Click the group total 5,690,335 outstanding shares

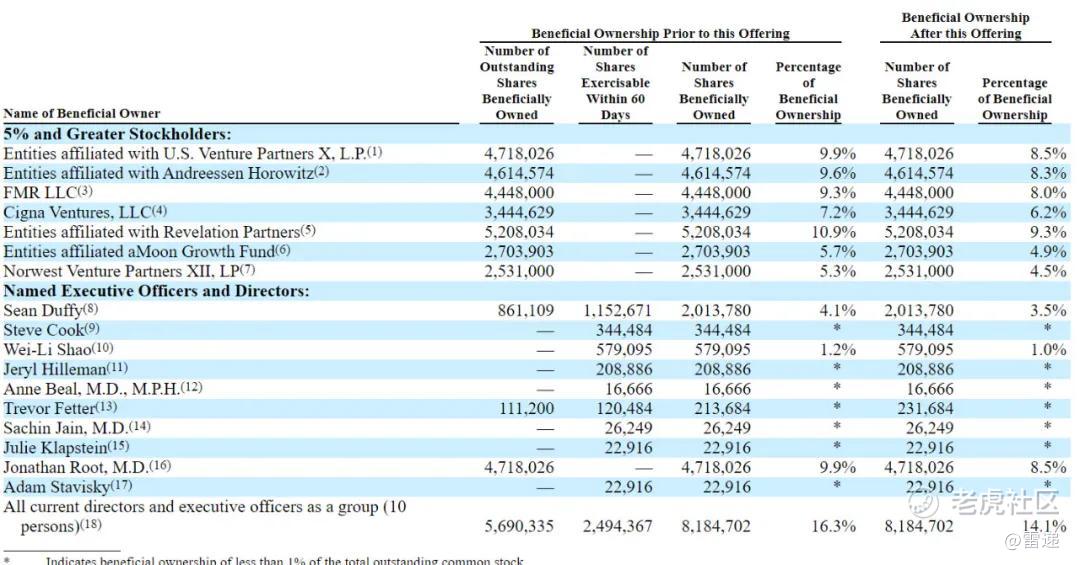tap(519, 527)
